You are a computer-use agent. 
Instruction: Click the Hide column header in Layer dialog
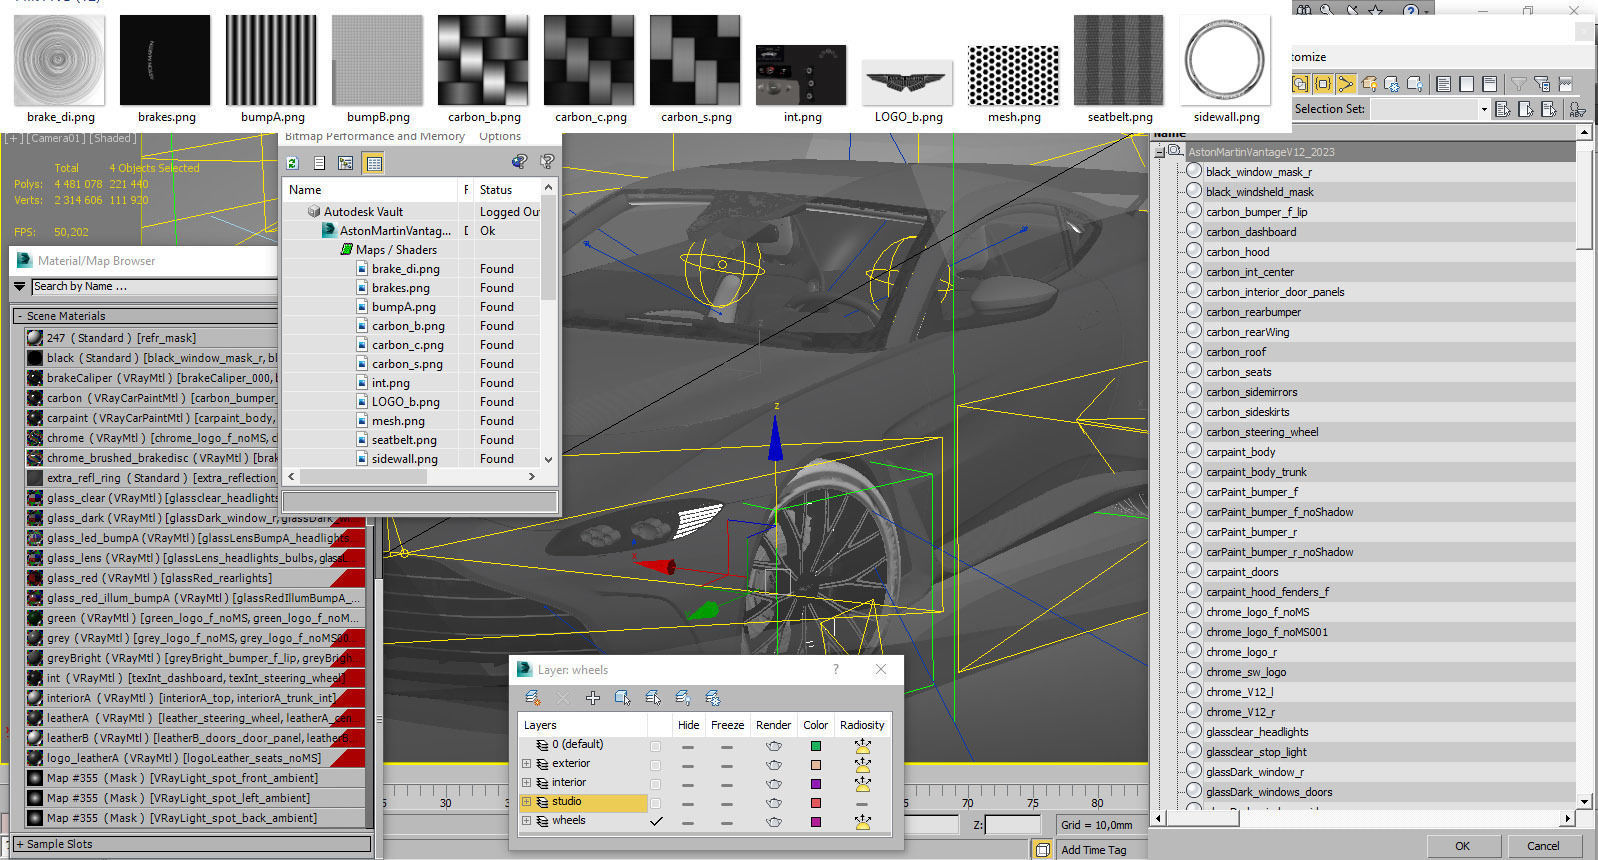[688, 725]
